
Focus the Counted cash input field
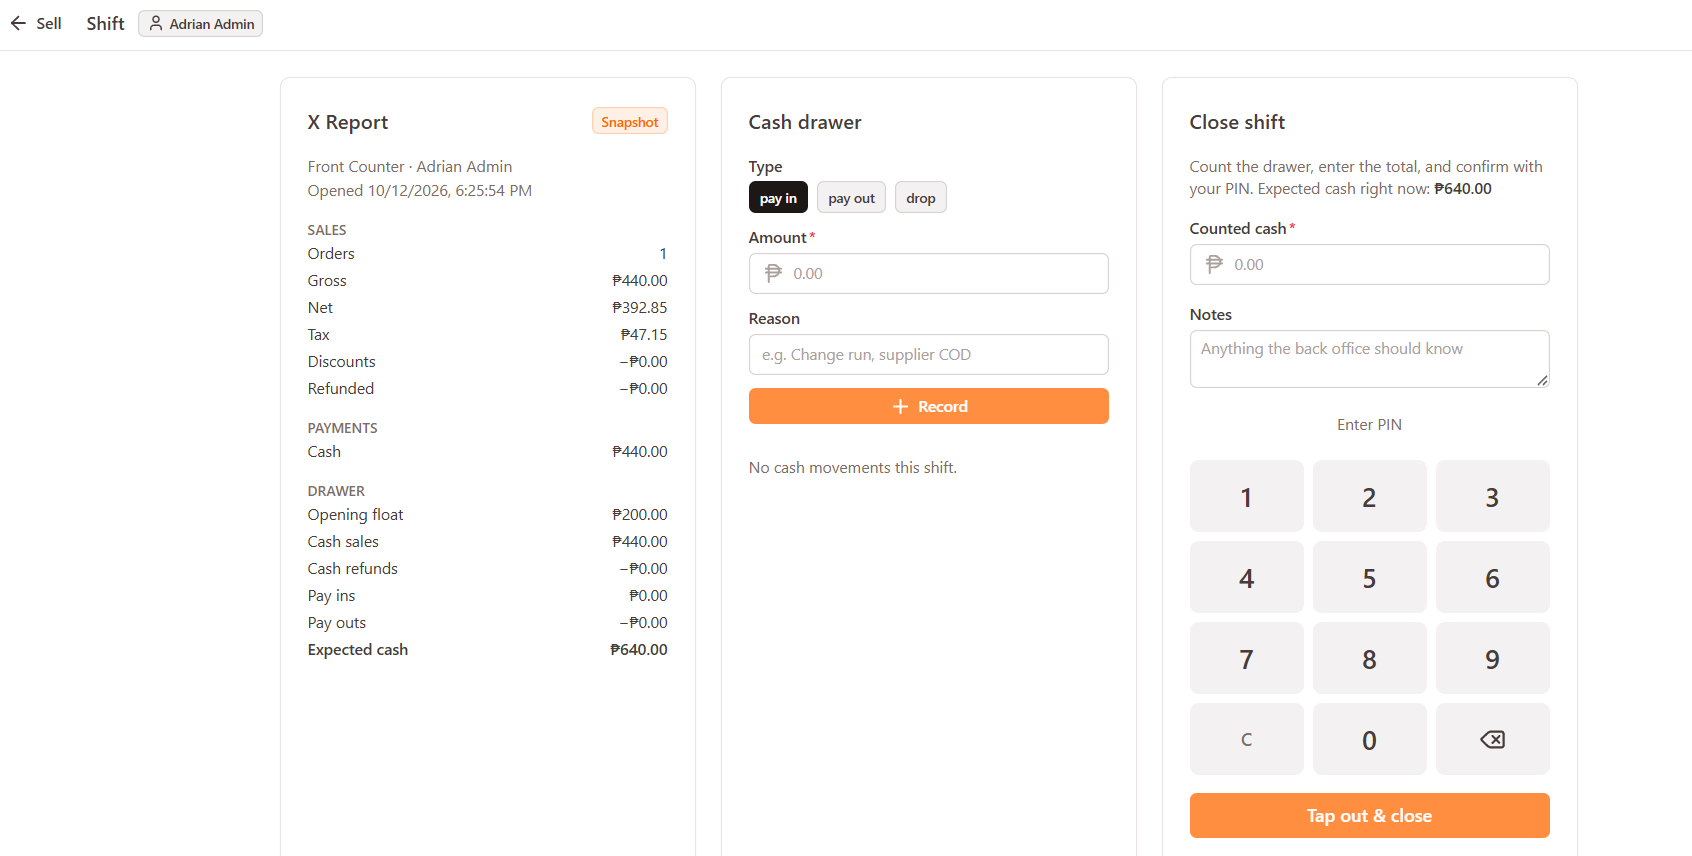pyautogui.click(x=1369, y=264)
